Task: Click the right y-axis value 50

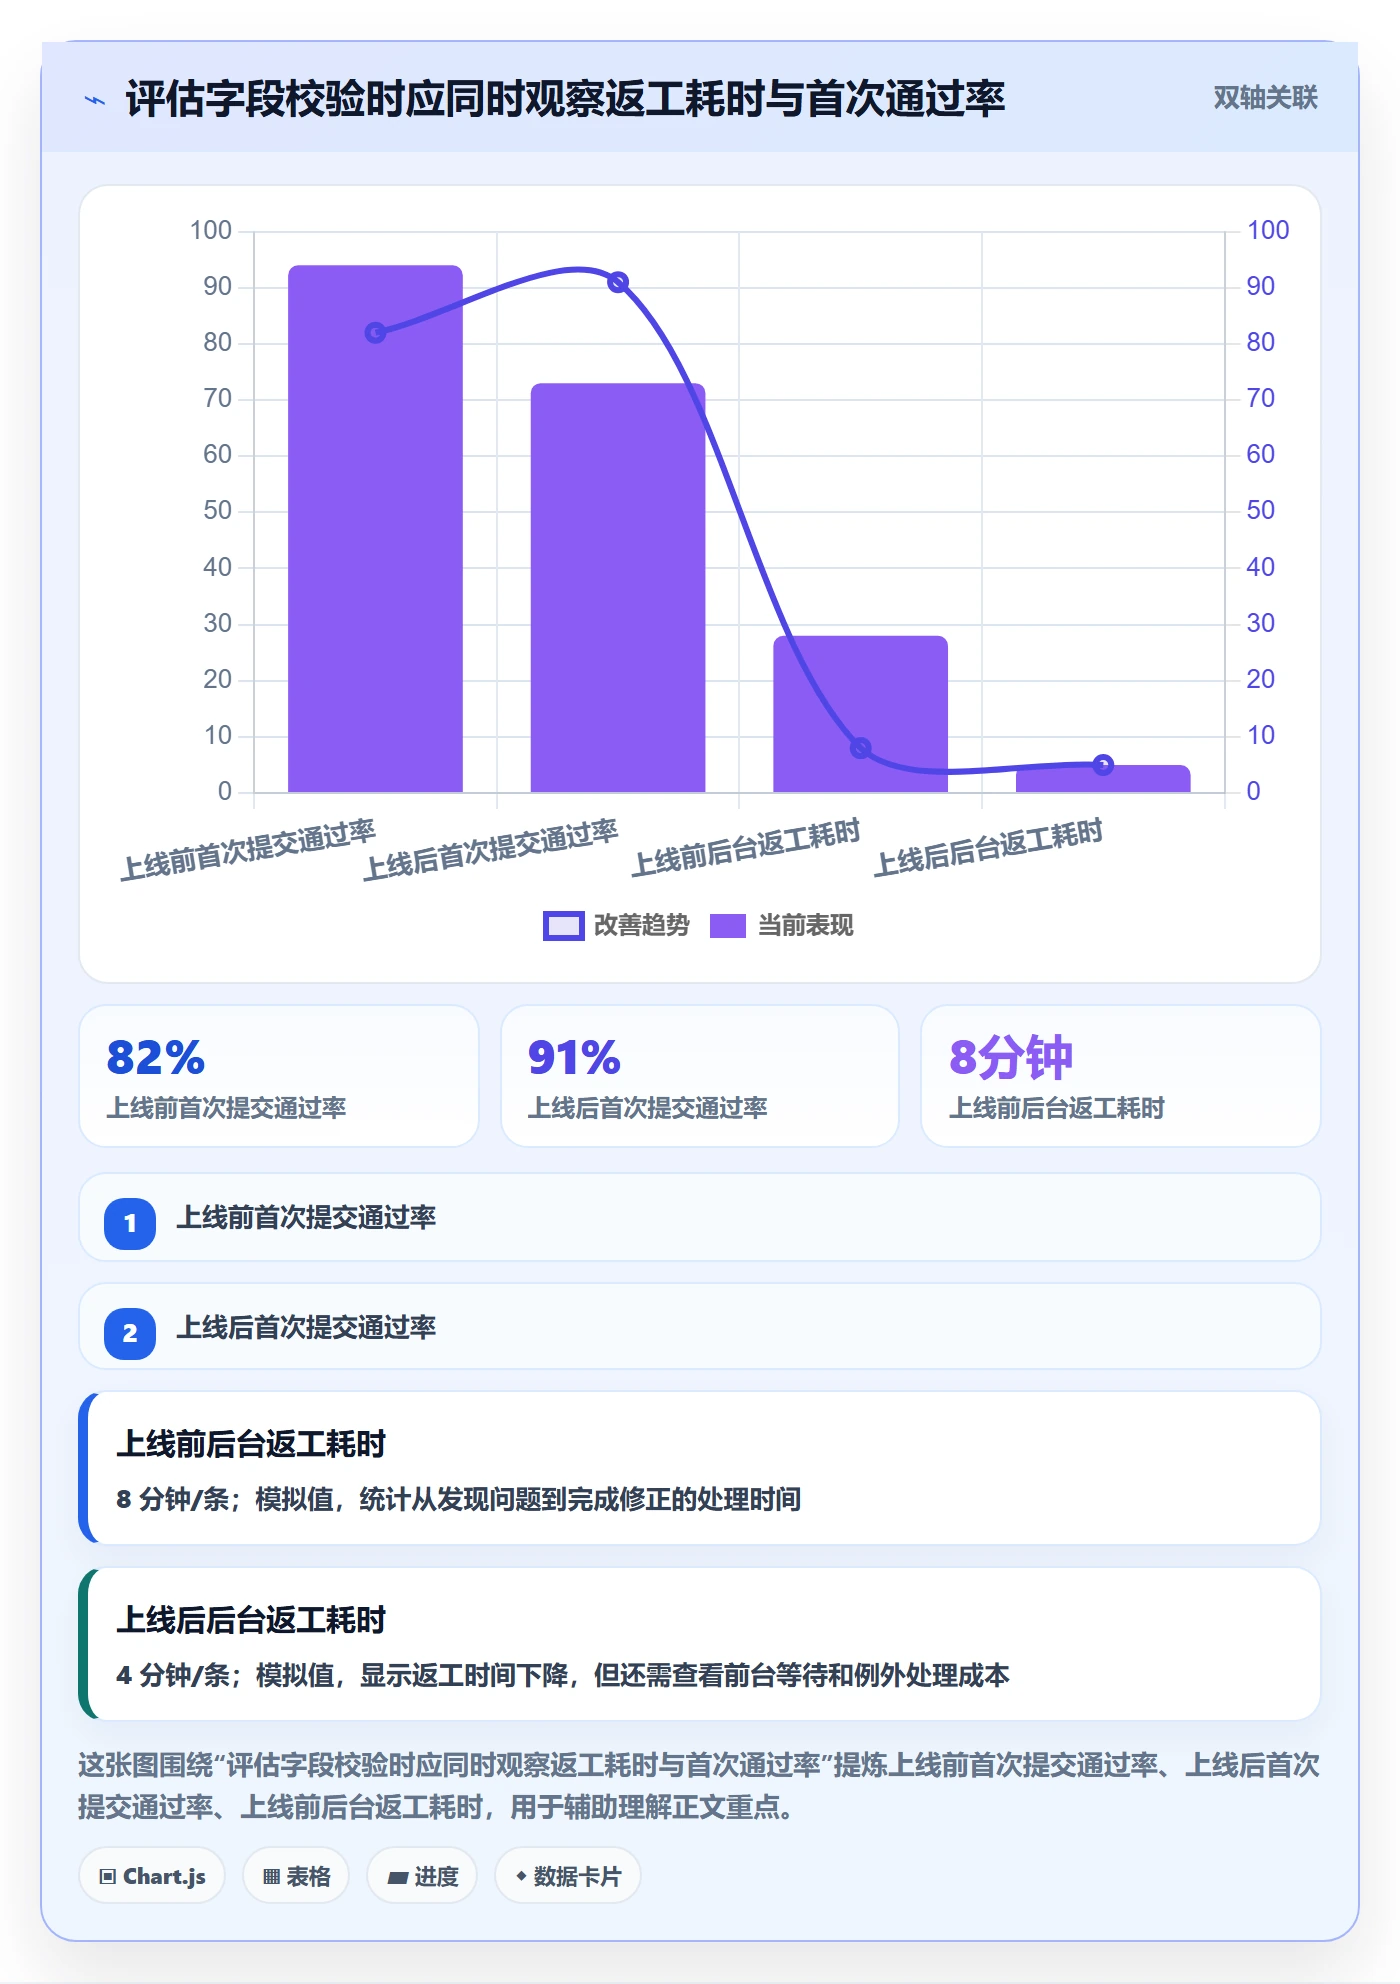Action: [x=1260, y=511]
